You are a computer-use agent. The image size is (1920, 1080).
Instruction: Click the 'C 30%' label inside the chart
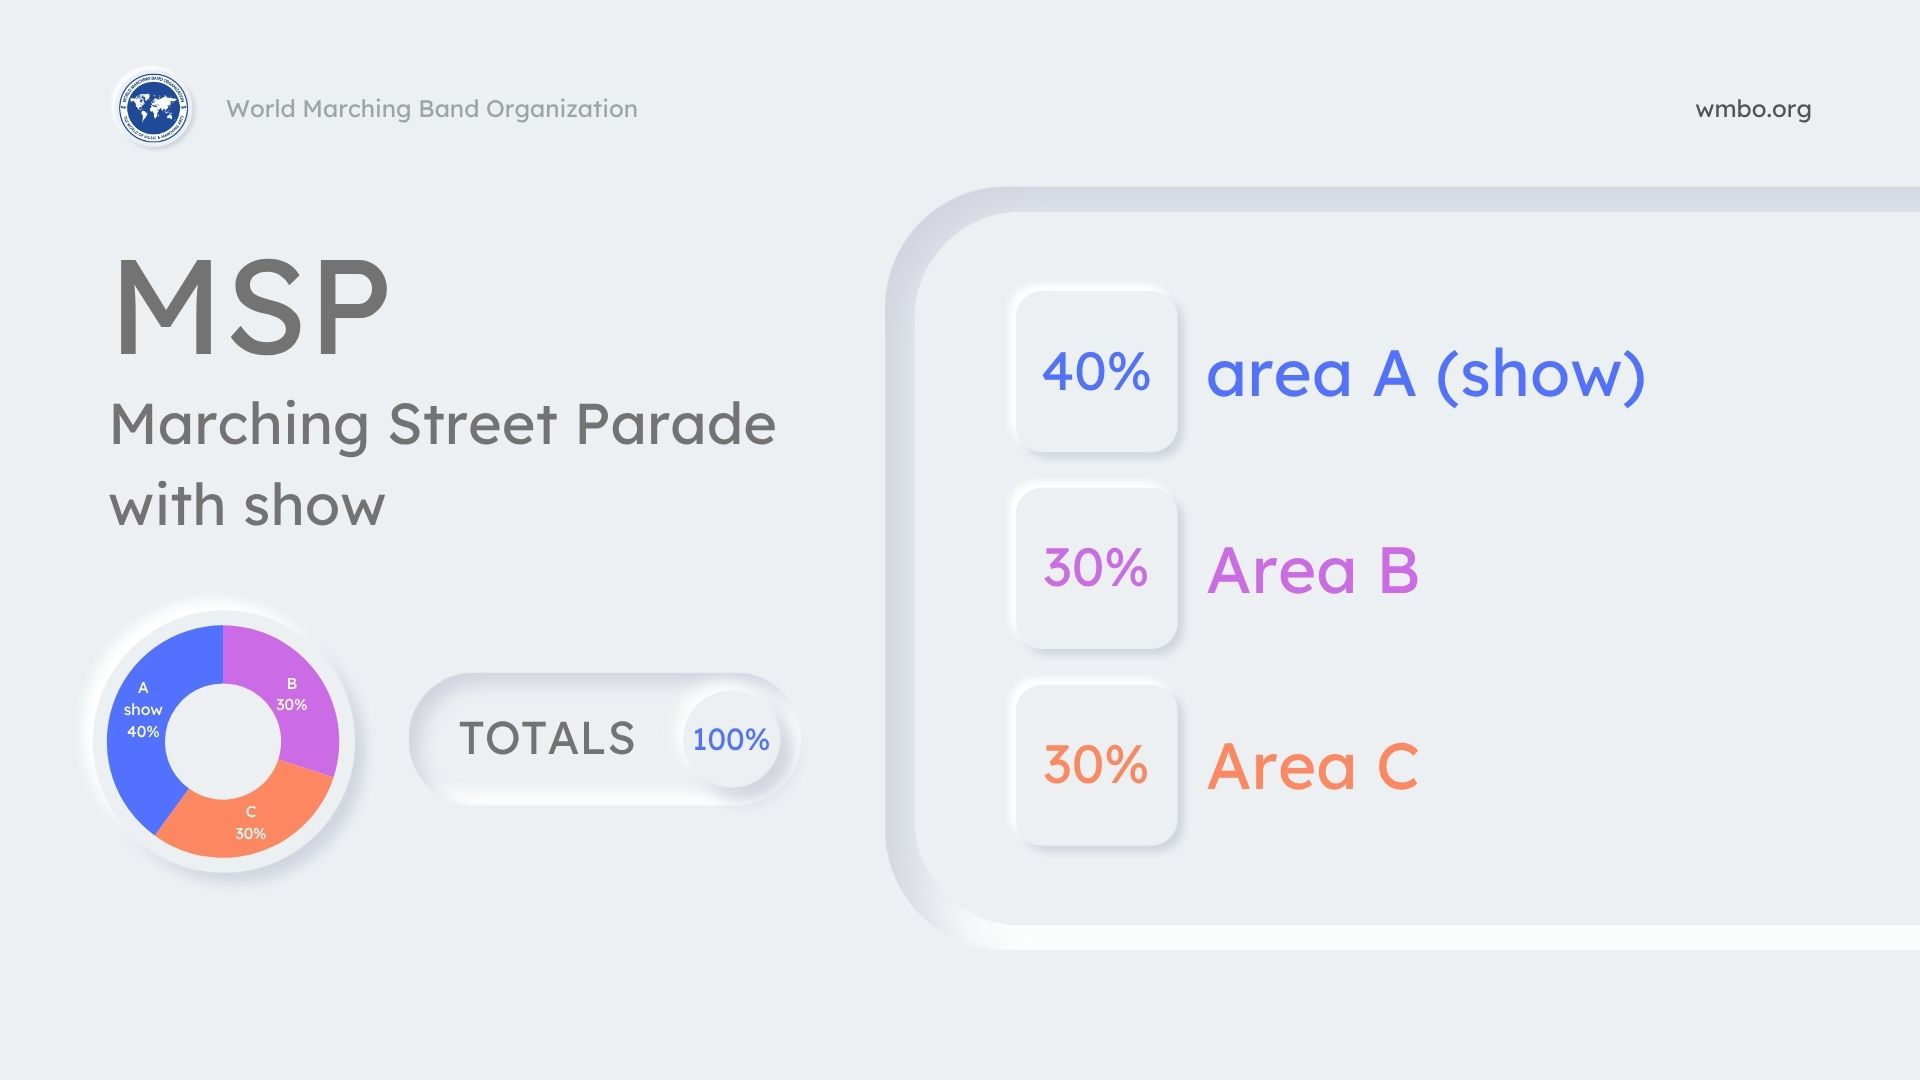click(250, 823)
